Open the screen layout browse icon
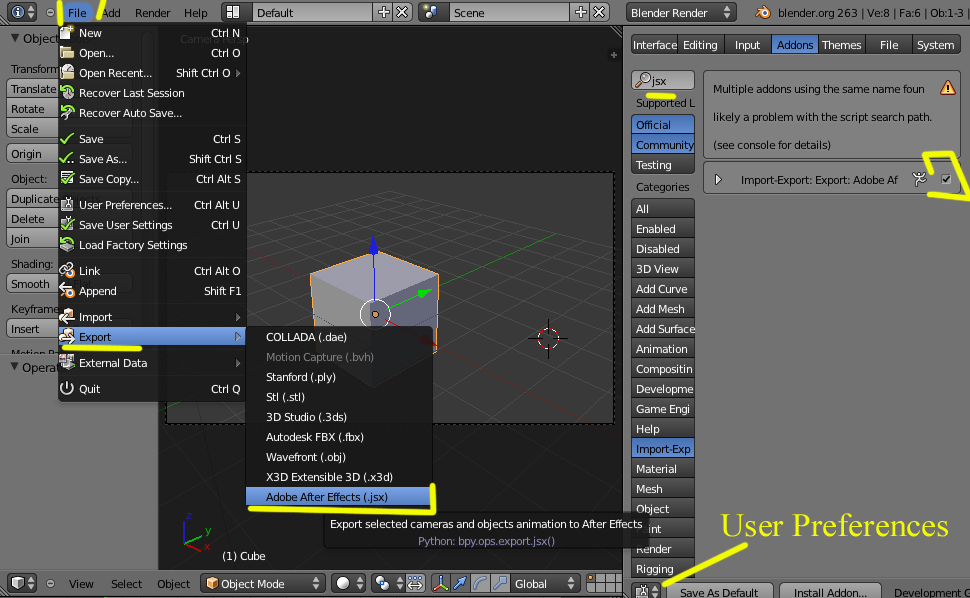This screenshot has width=970, height=598. coord(235,12)
